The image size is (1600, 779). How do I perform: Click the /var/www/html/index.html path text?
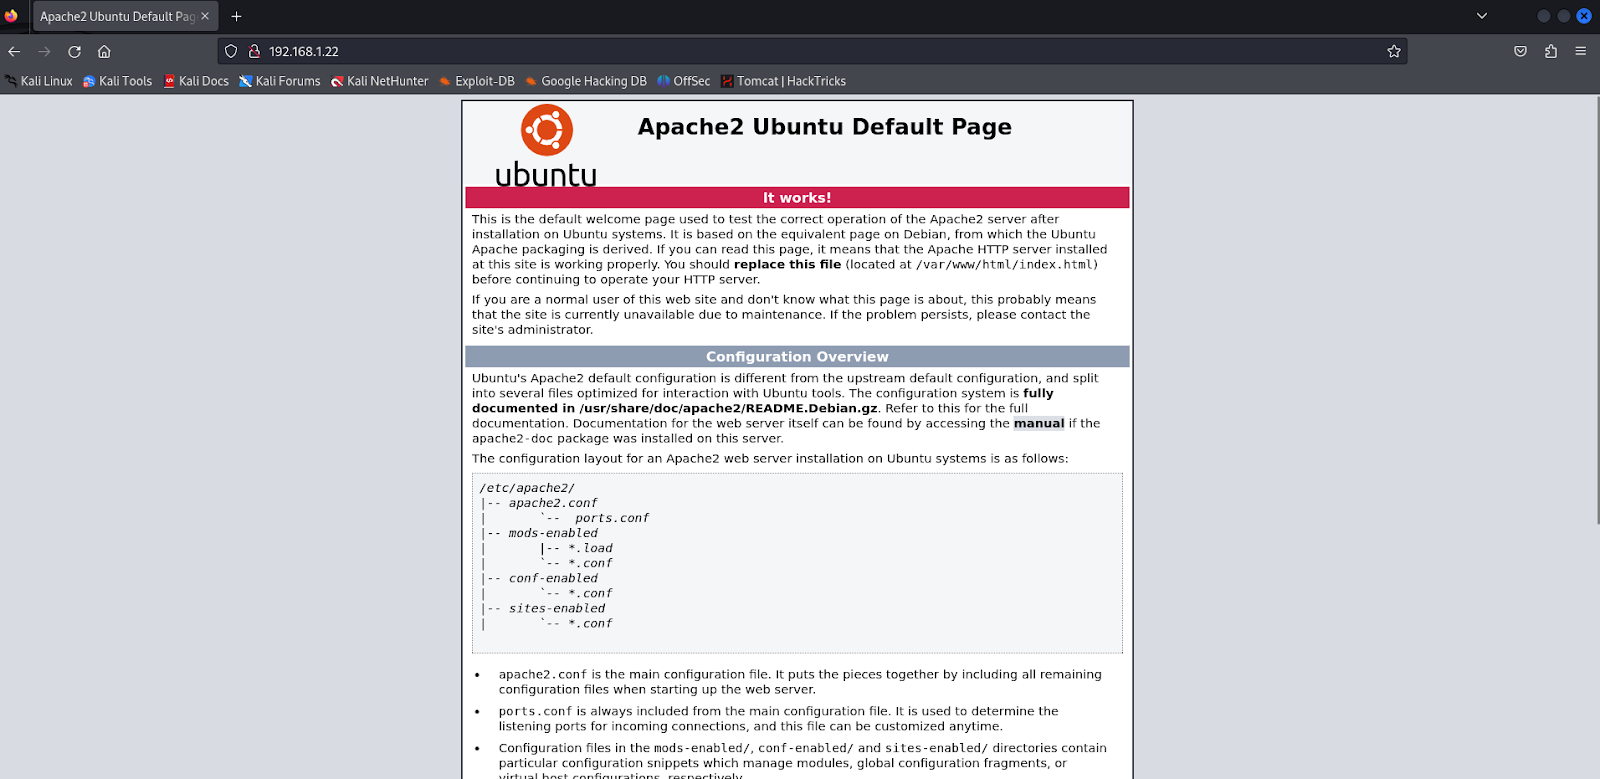tap(1004, 264)
